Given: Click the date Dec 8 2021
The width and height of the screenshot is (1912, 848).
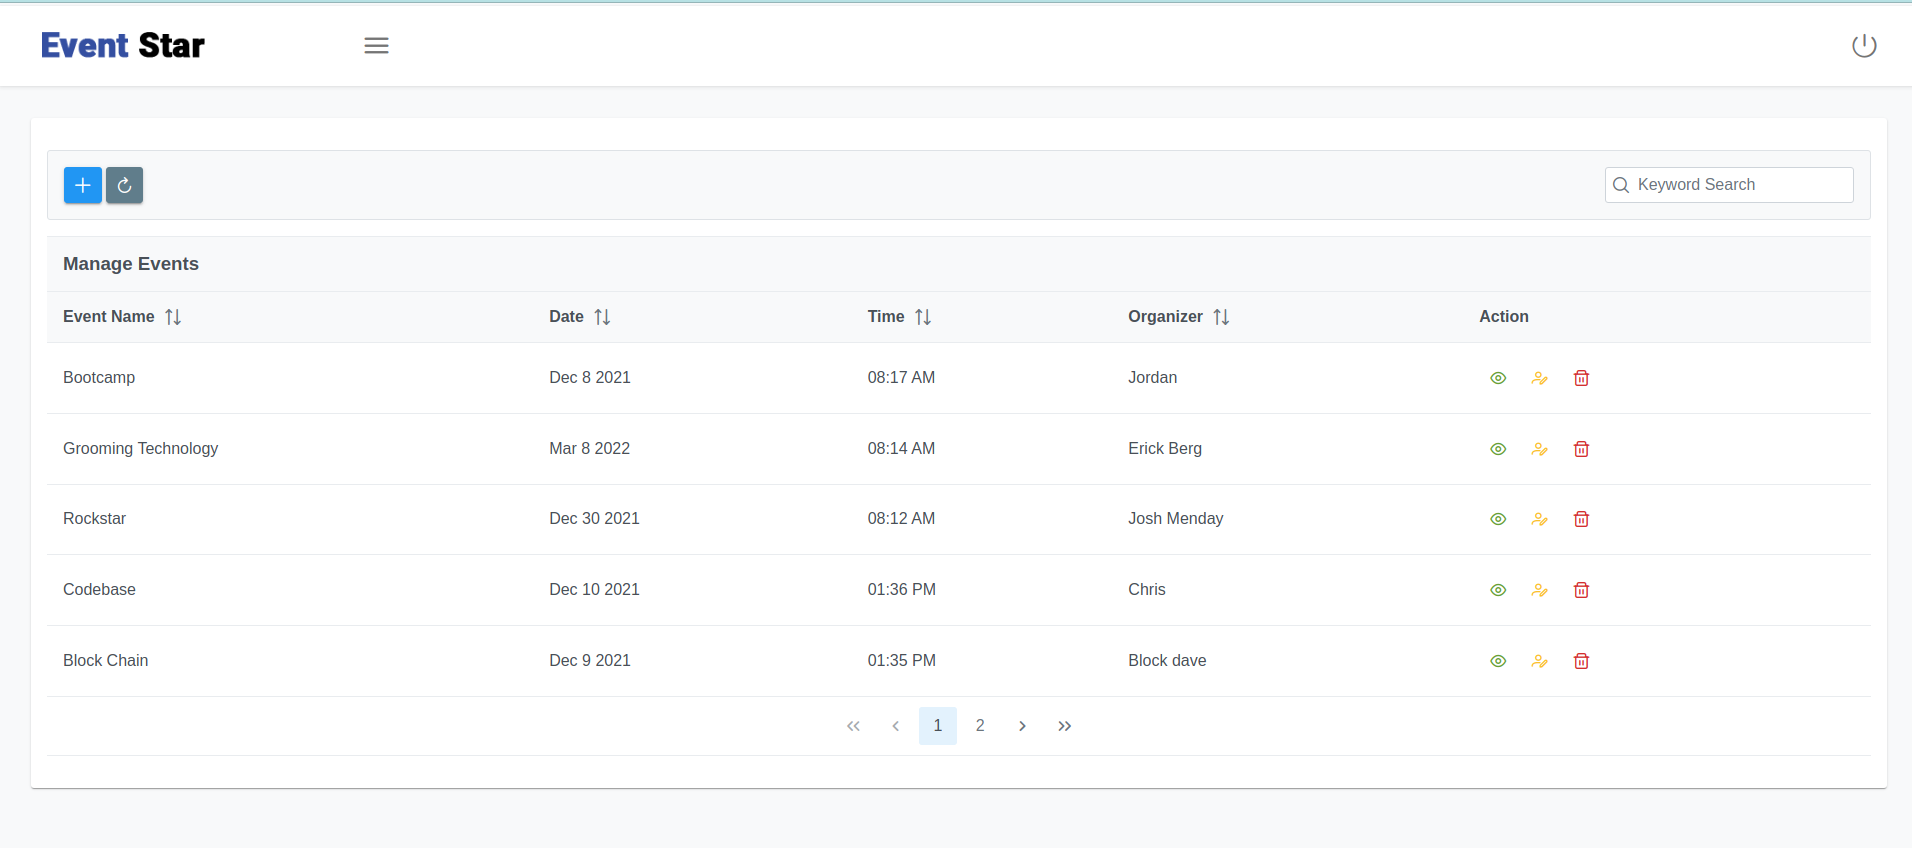Looking at the screenshot, I should 590,378.
